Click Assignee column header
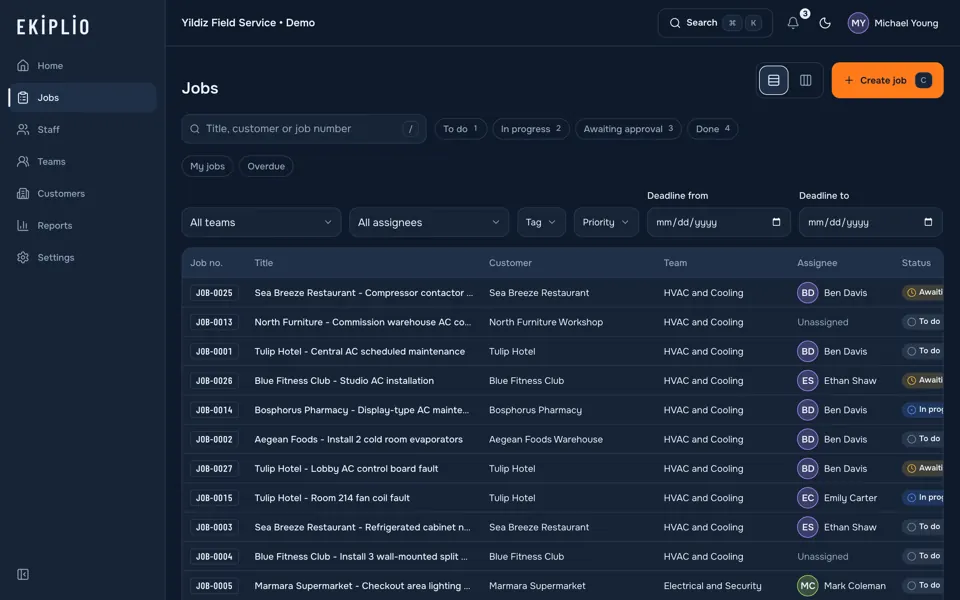The height and width of the screenshot is (600, 960). tap(817, 263)
